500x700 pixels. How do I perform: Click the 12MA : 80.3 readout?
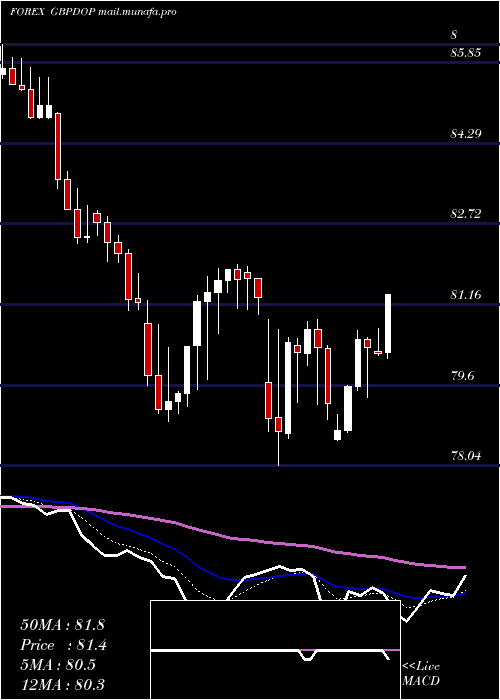[62, 684]
